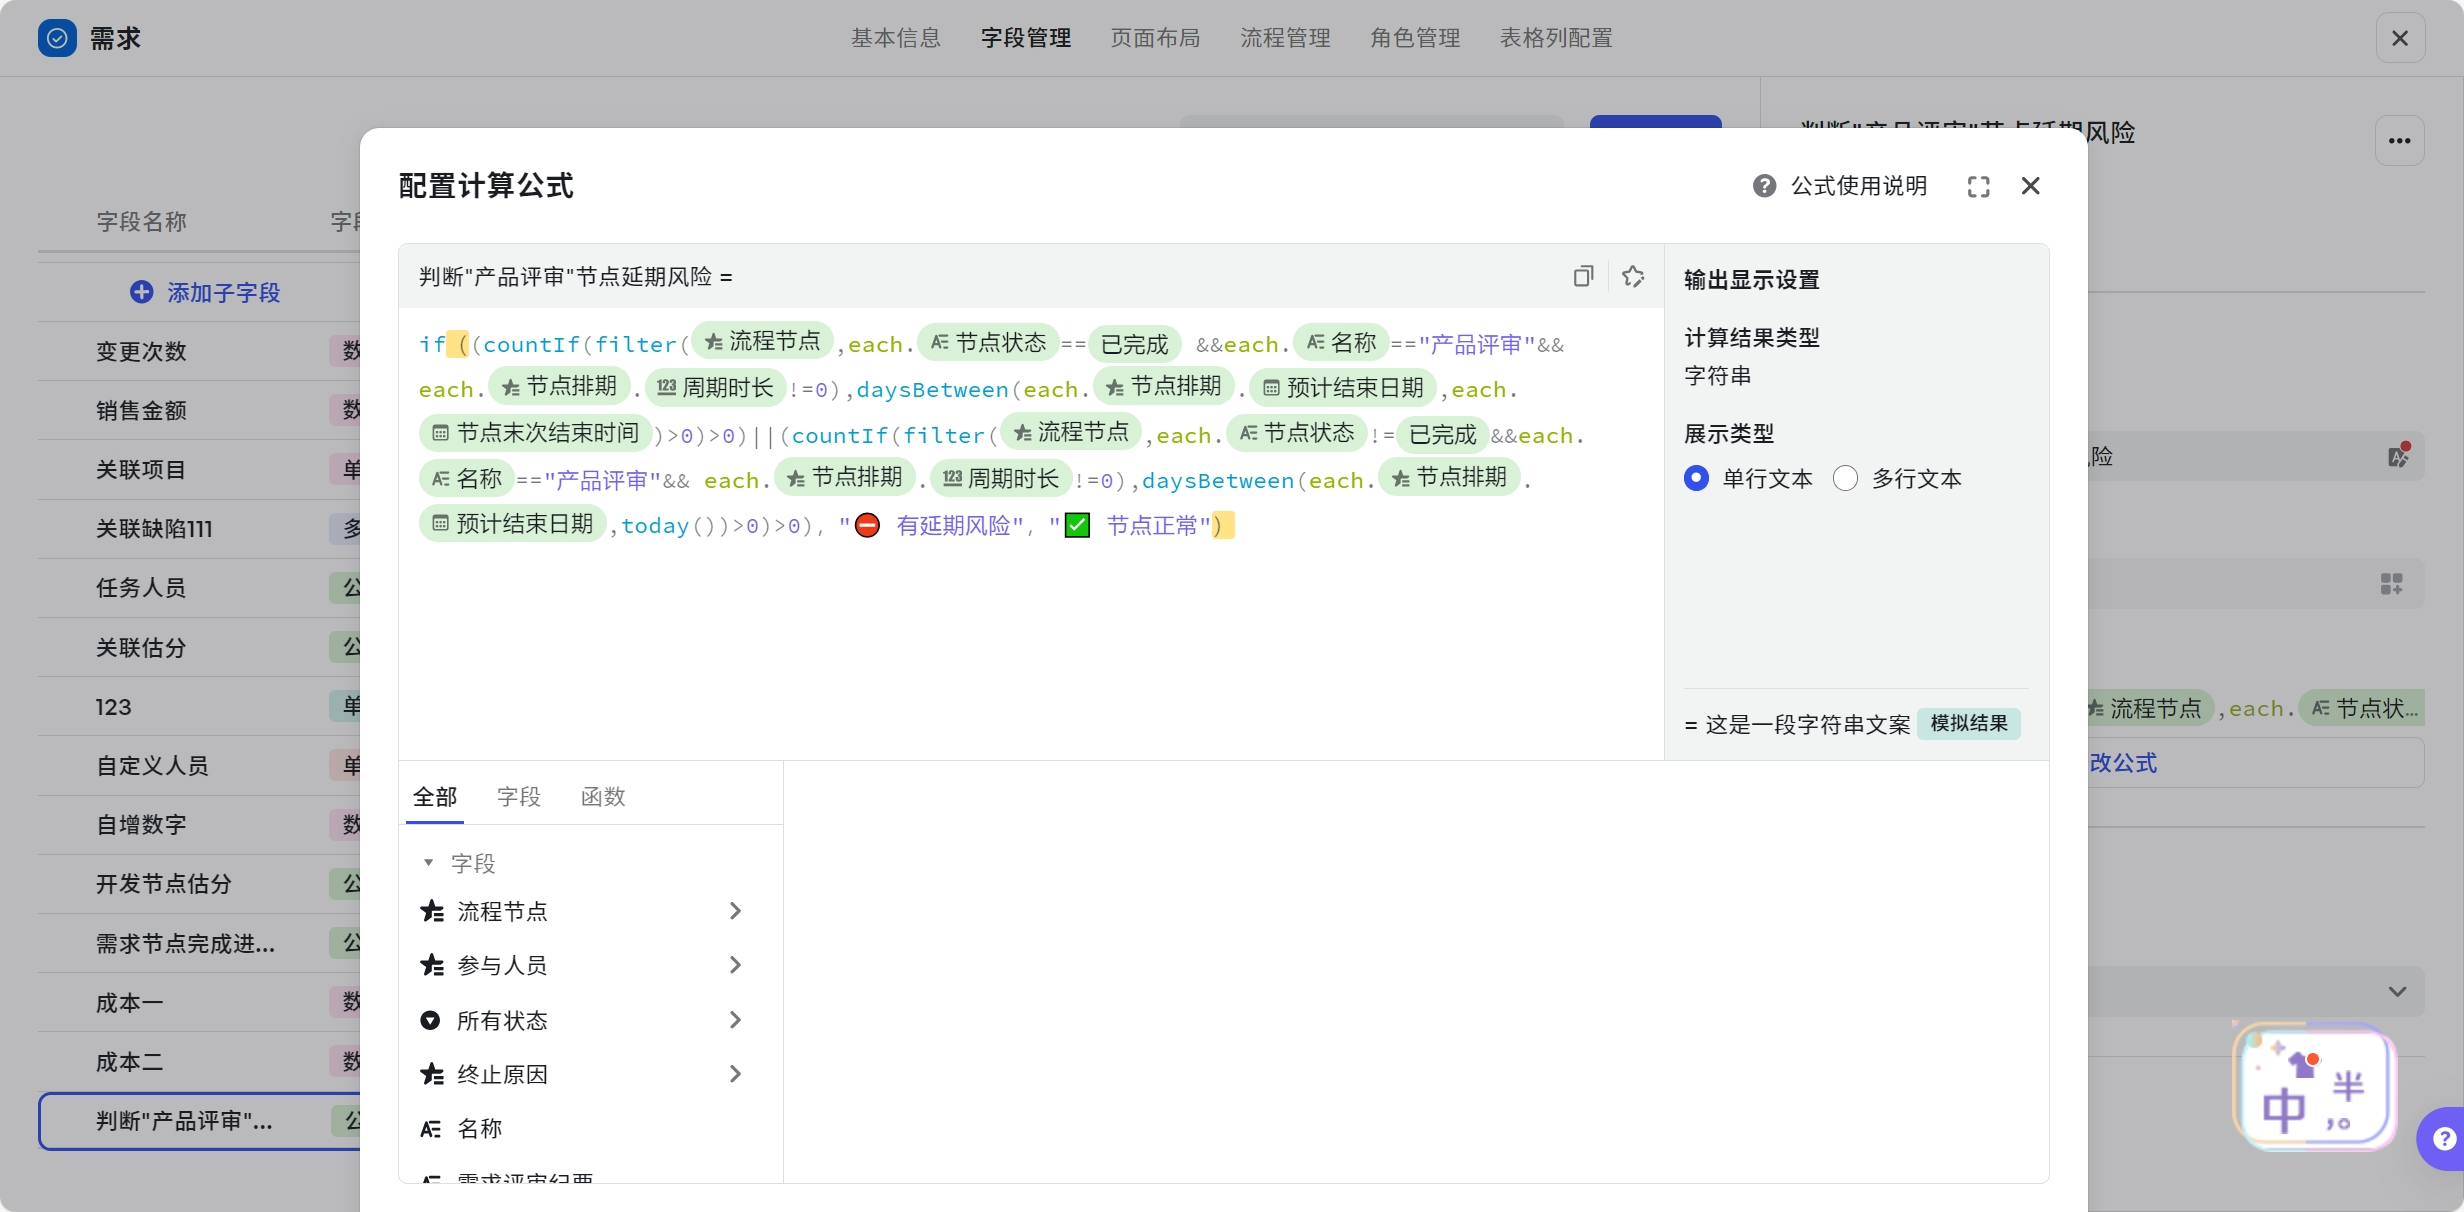2464x1212 pixels.
Task: Click the 所有状态 status icon in the list
Action: 430,1020
